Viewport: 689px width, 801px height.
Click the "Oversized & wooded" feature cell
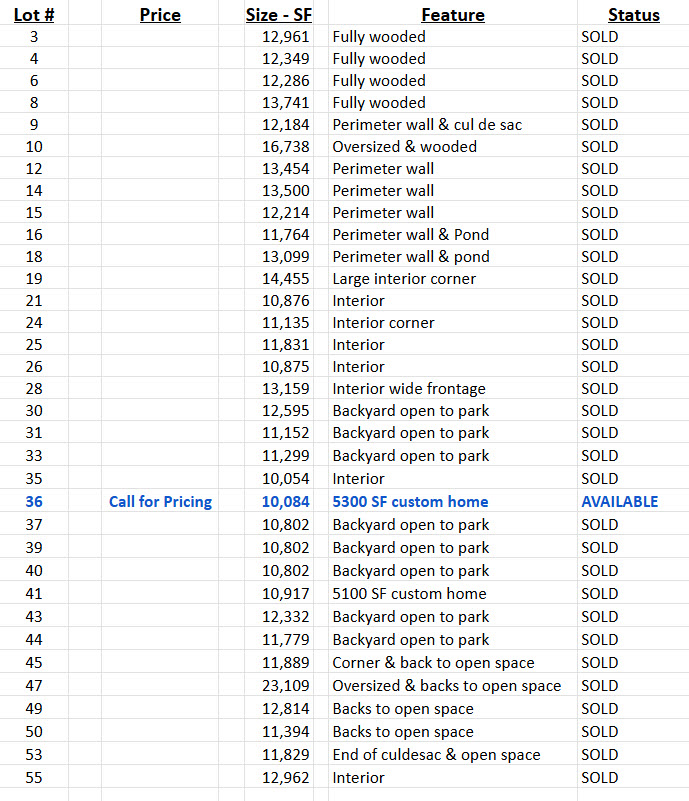coord(404,147)
